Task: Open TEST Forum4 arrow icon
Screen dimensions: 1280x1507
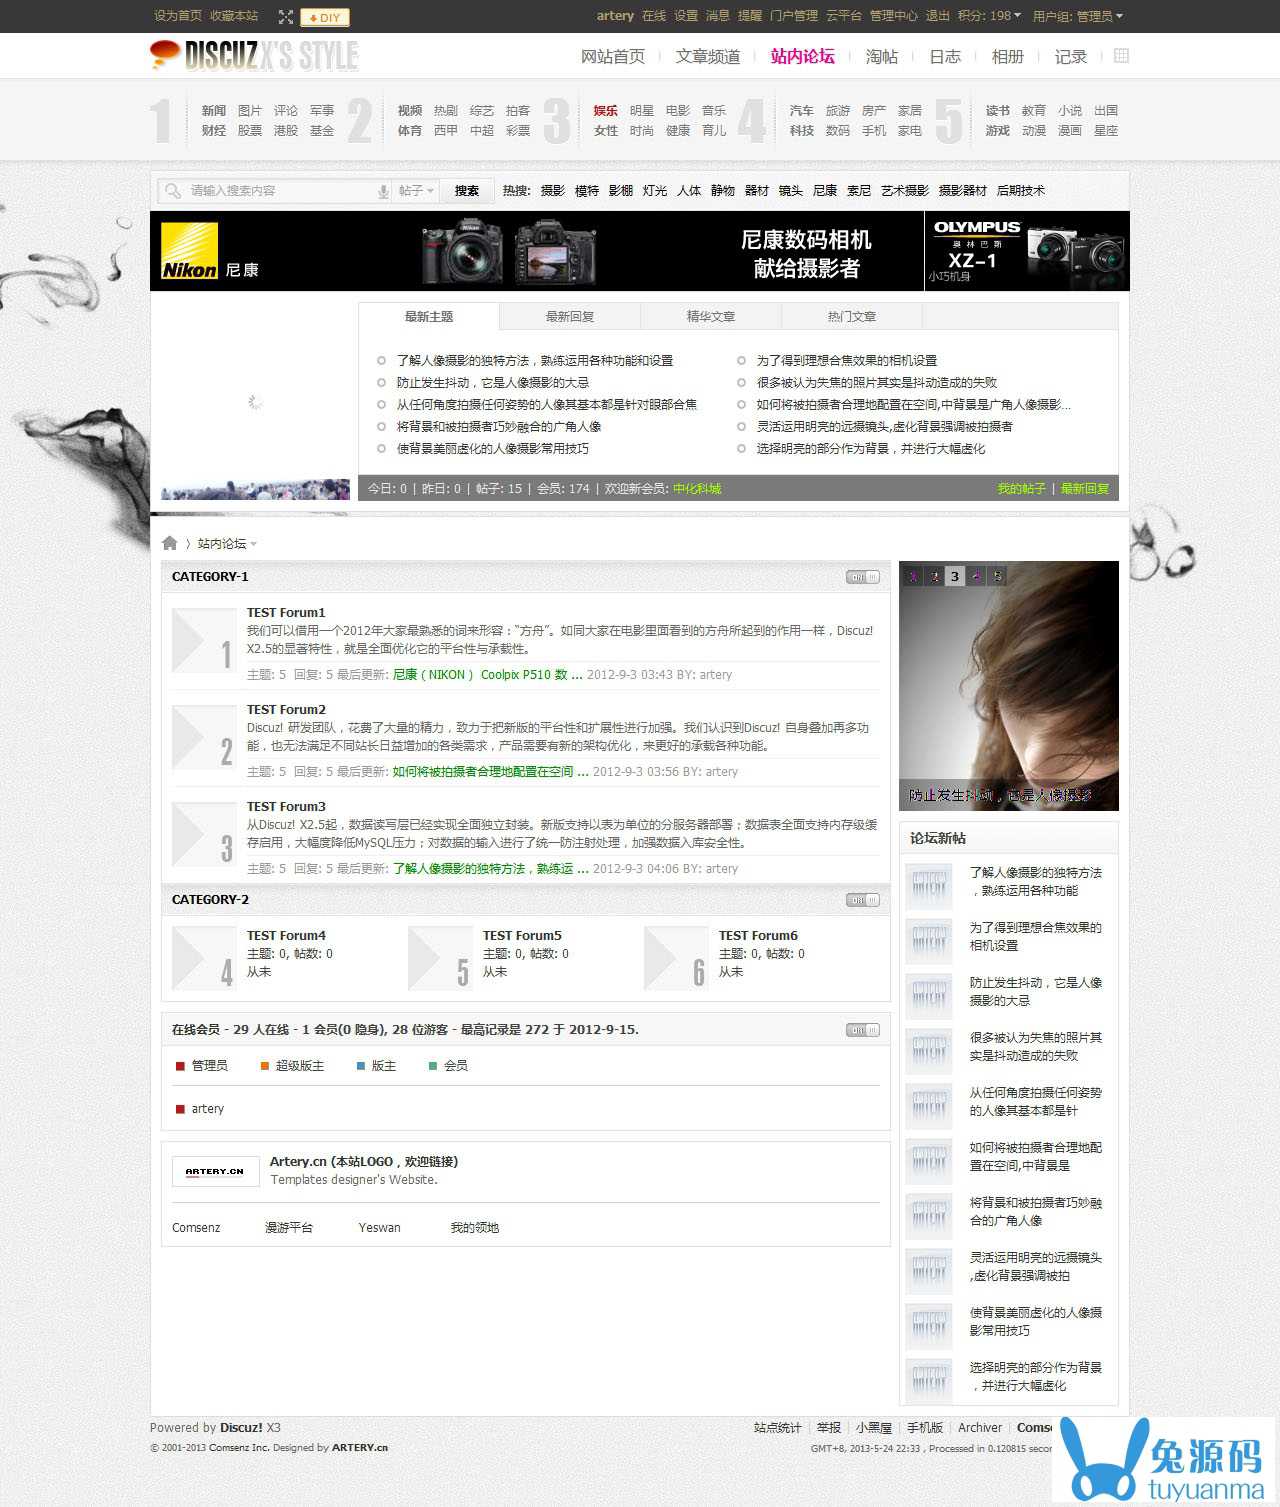Action: (x=203, y=957)
